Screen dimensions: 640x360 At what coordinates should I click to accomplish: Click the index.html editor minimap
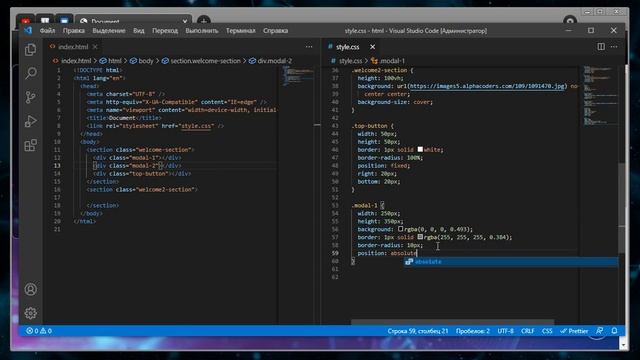coord(298,76)
